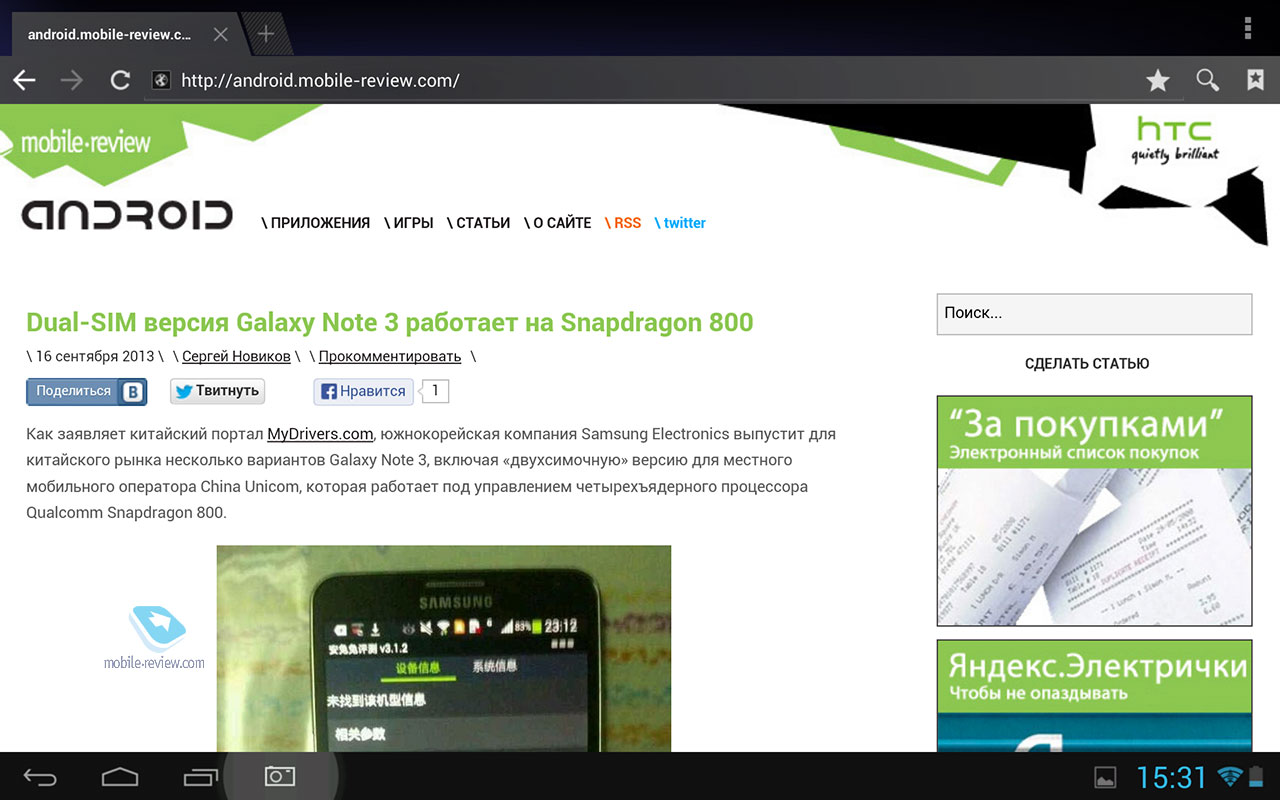This screenshot has height=800, width=1280.
Task: Close the android.mobile-review tab
Action: tap(221, 34)
